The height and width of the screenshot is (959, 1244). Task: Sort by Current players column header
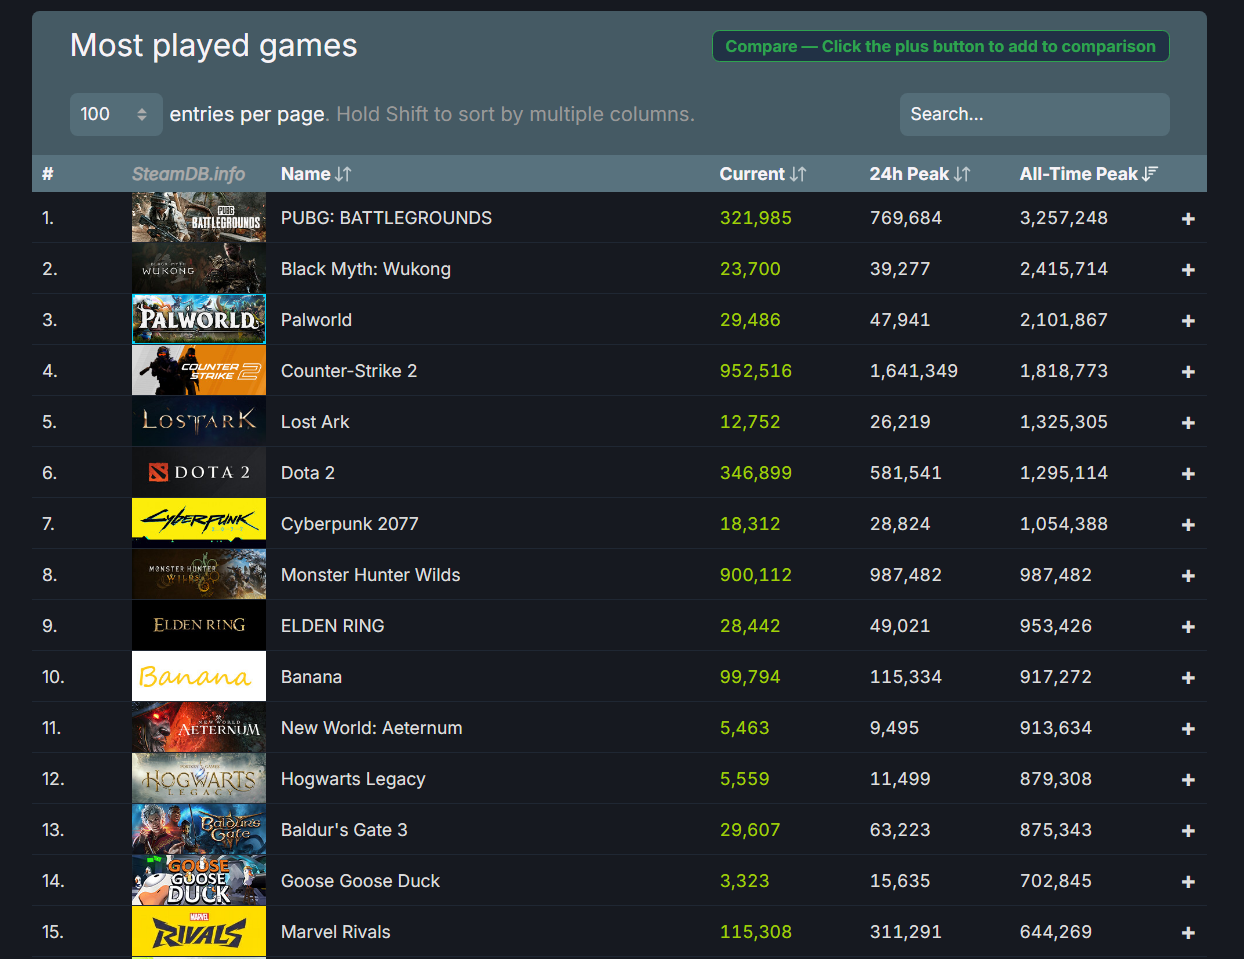(x=762, y=174)
